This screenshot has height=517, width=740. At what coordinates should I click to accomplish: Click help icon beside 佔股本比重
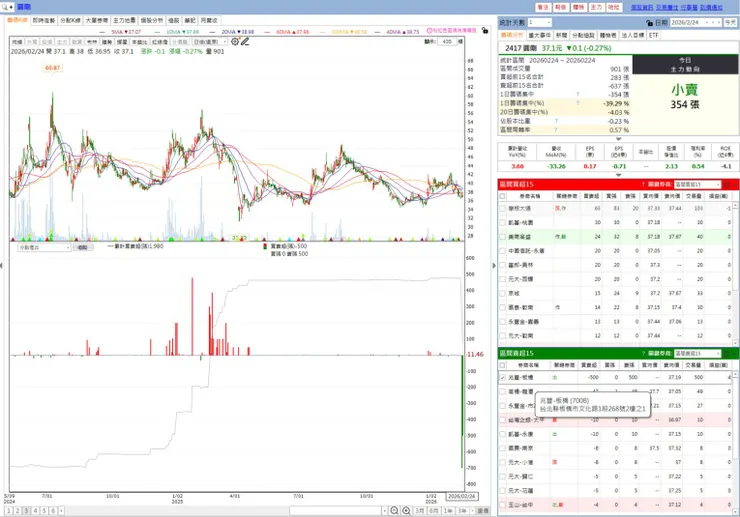(x=556, y=121)
